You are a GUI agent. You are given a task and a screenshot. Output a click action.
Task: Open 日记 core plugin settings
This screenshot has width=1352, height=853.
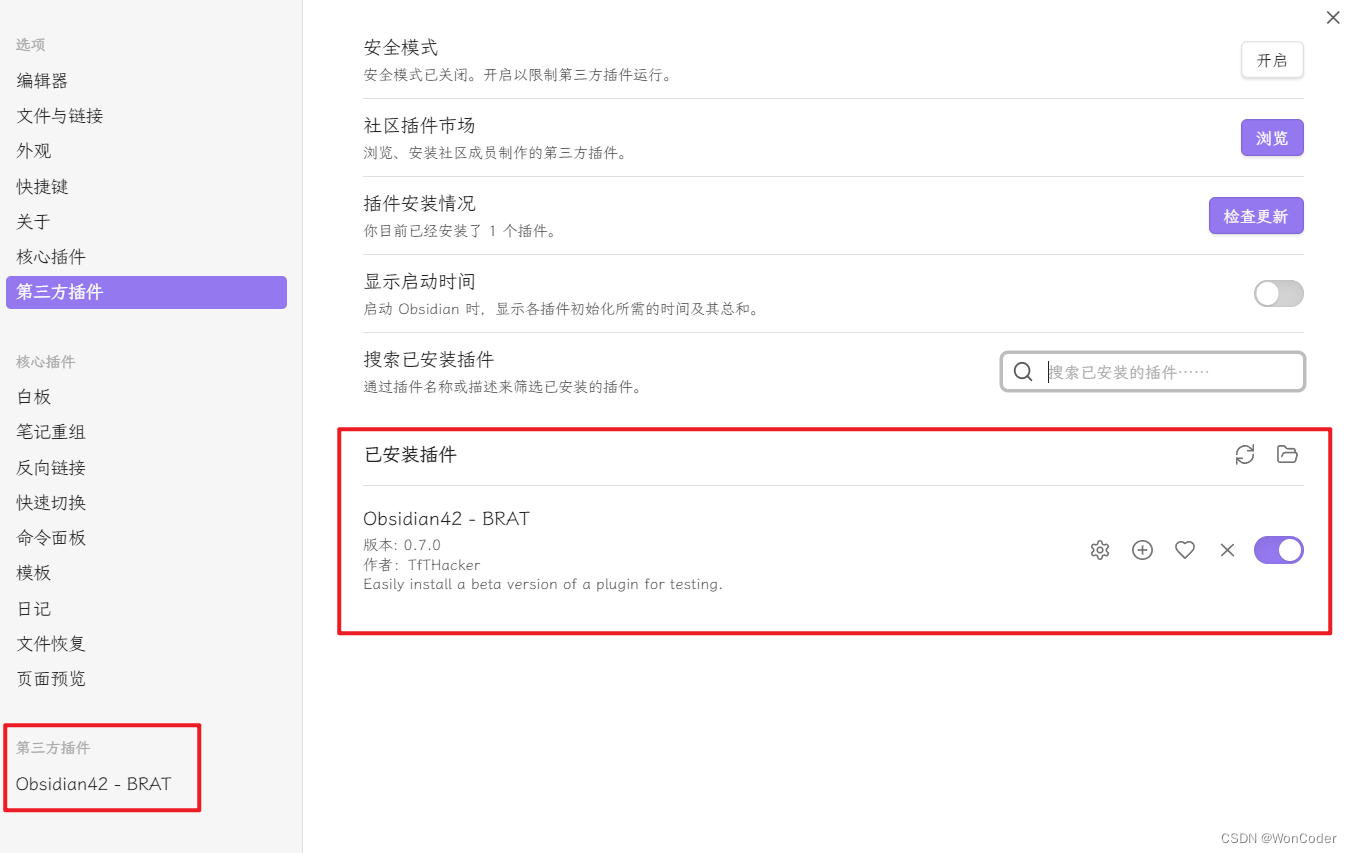pyautogui.click(x=146, y=609)
